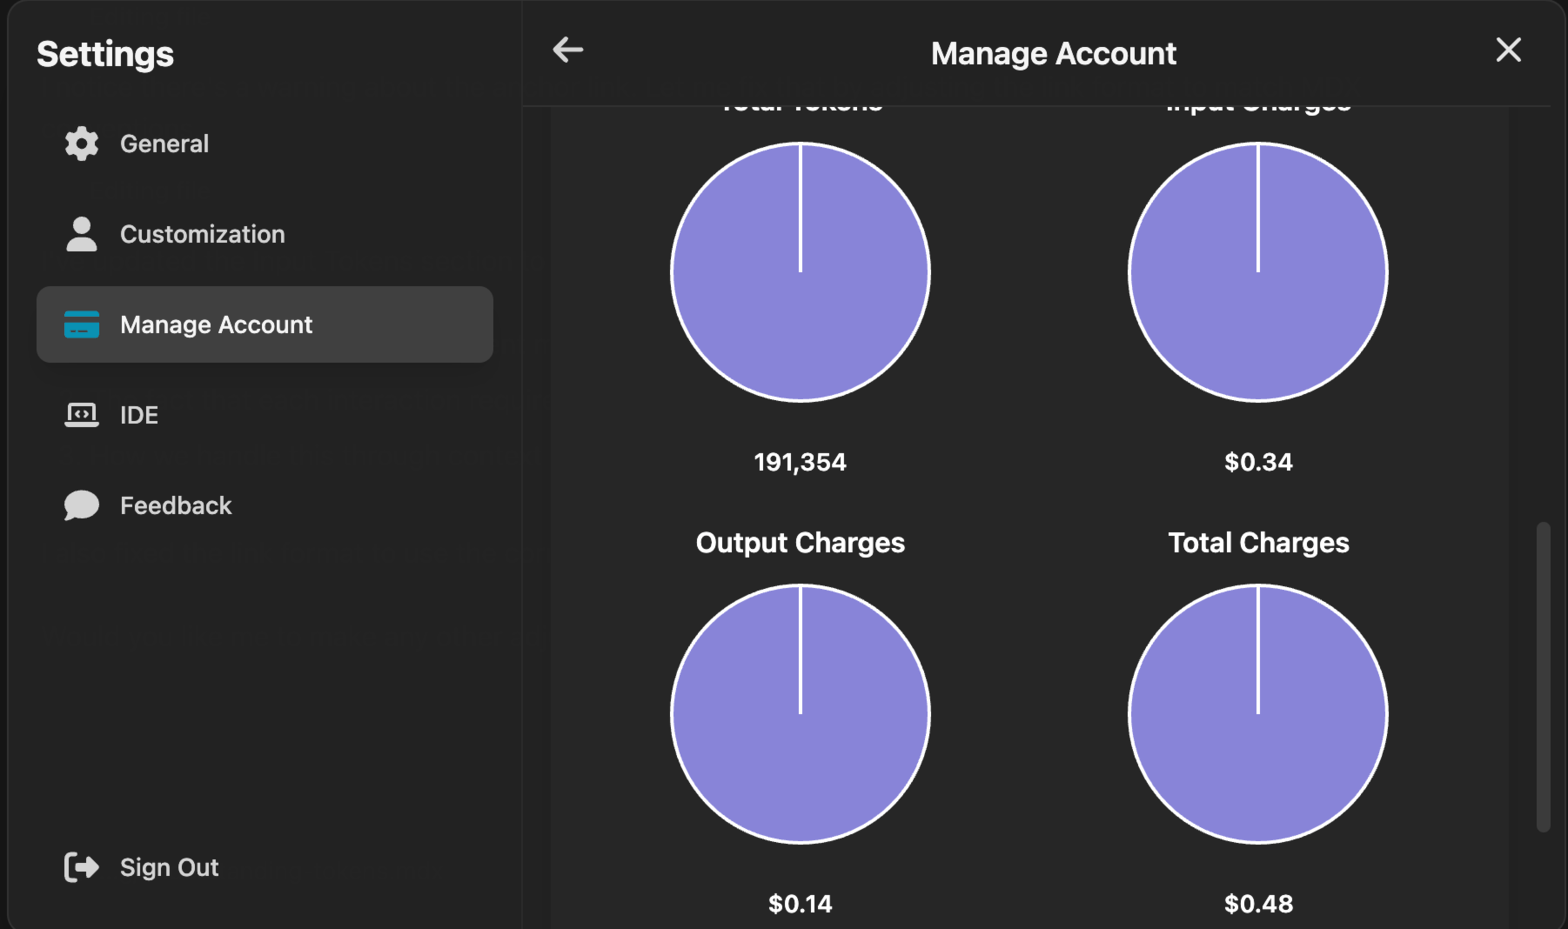
Task: Click the vertical scrollbar thumb
Action: point(1543,676)
